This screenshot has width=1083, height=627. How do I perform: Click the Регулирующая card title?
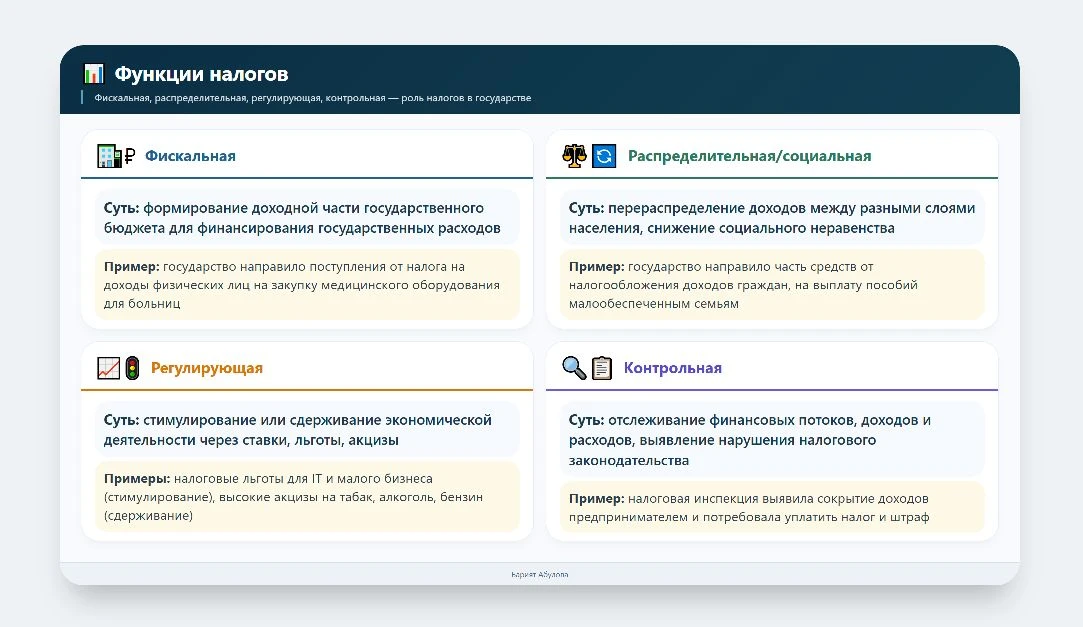pos(207,368)
